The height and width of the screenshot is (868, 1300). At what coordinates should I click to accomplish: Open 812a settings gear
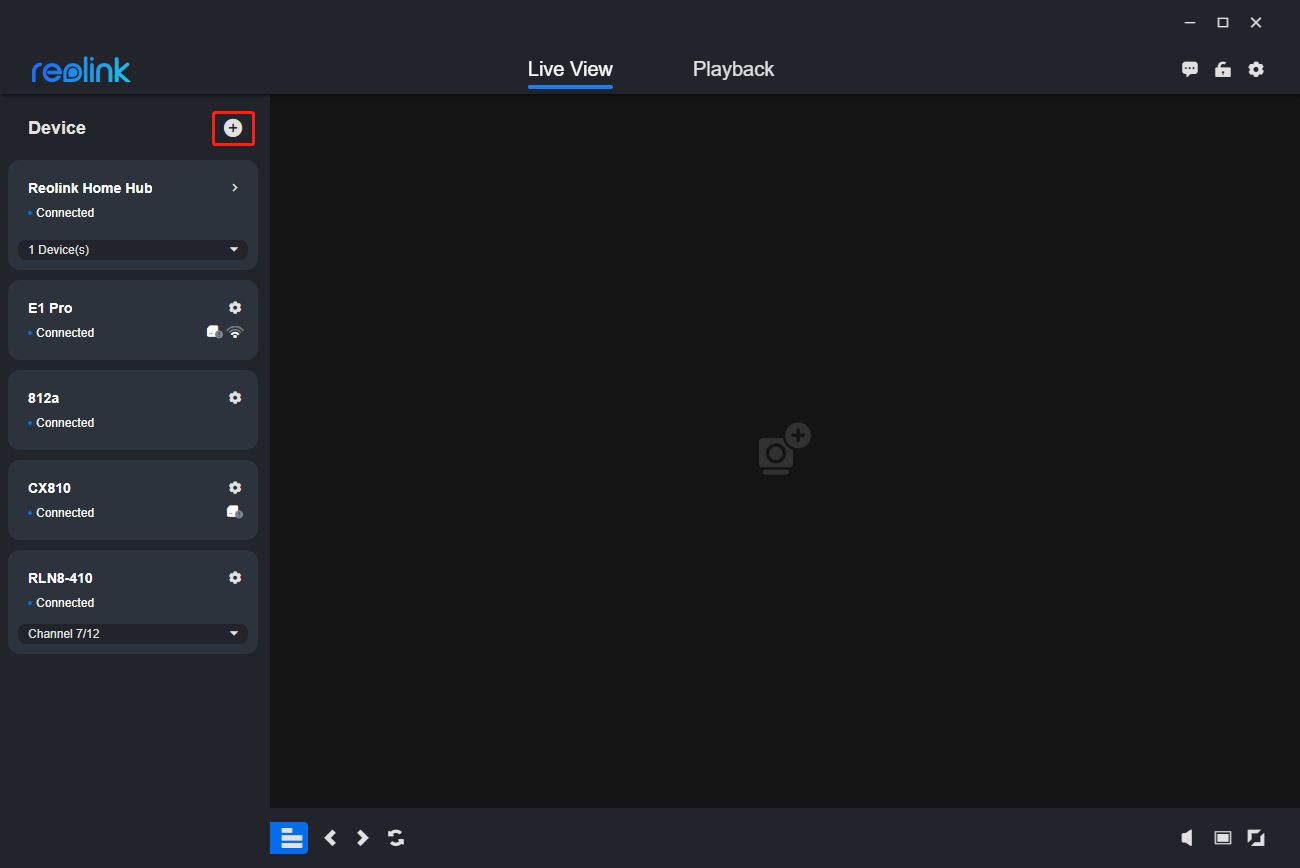235,398
